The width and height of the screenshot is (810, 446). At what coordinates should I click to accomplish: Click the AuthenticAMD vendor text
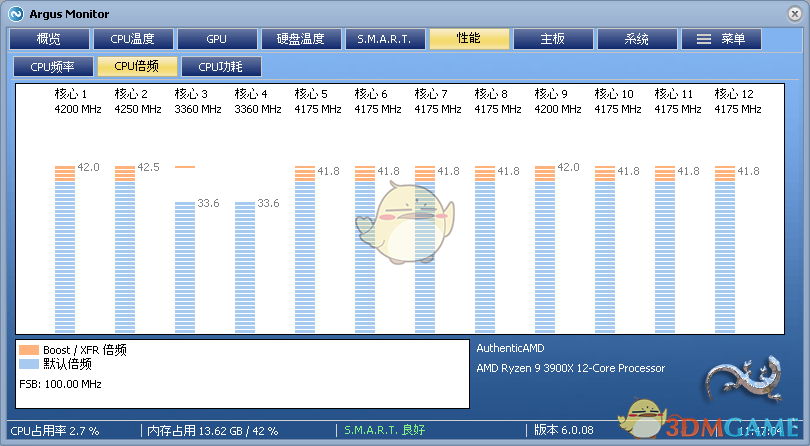click(510, 348)
